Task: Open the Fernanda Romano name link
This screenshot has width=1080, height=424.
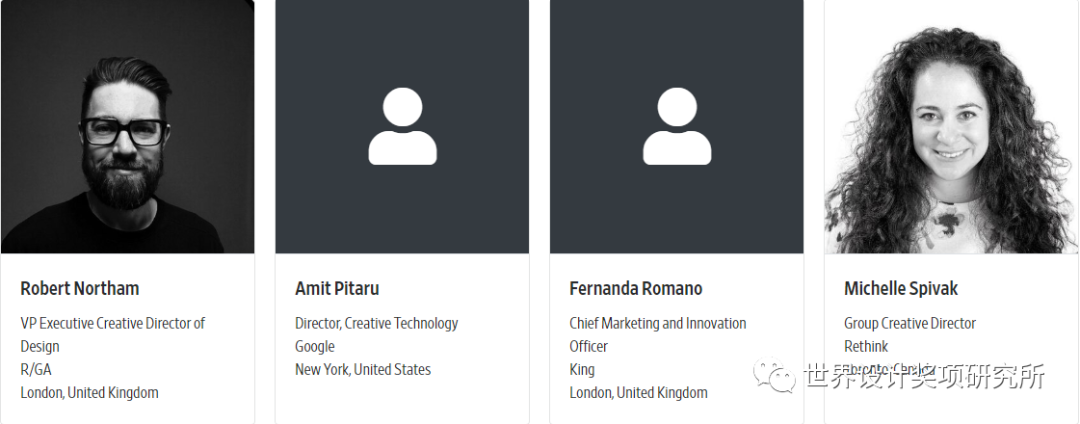Action: point(636,288)
